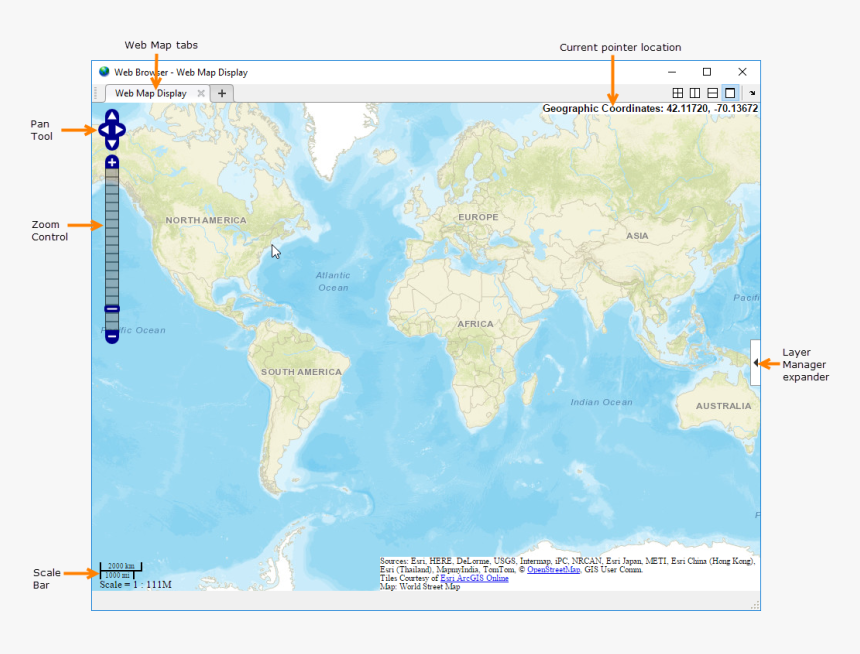Image resolution: width=860 pixels, height=654 pixels.
Task: Click the zoom slider handle
Action: [x=112, y=309]
